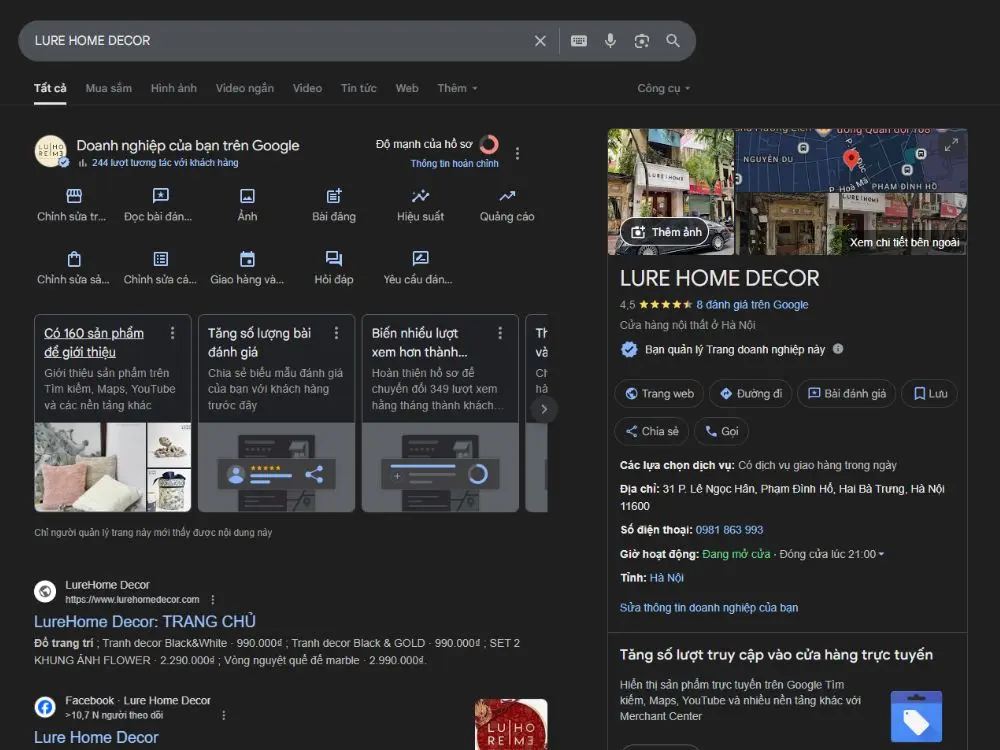Open Đọc bài đánh giá reviews icon
1000x750 pixels.
coord(160,197)
